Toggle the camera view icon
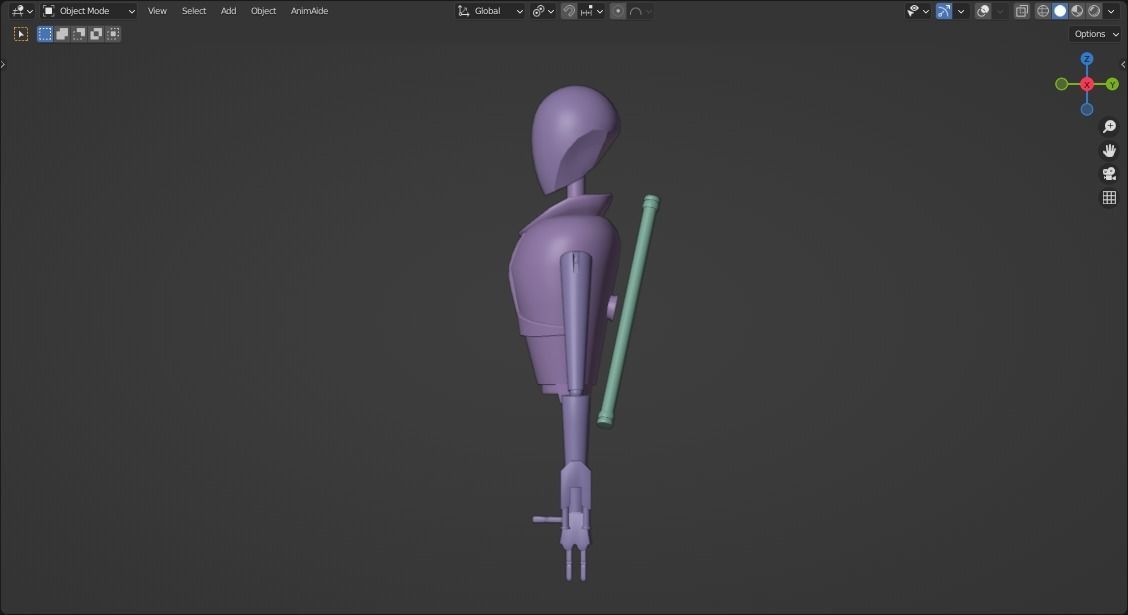The width and height of the screenshot is (1128, 615). point(1109,173)
